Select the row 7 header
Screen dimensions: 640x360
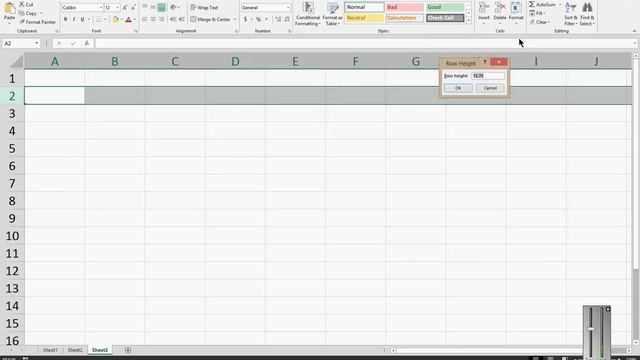[12, 183]
